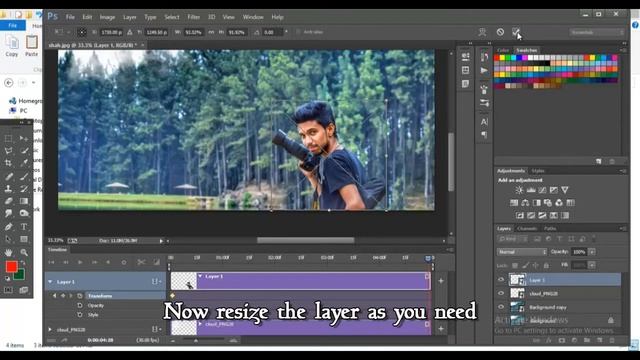
Task: Open the Filter menu
Action: 193,17
